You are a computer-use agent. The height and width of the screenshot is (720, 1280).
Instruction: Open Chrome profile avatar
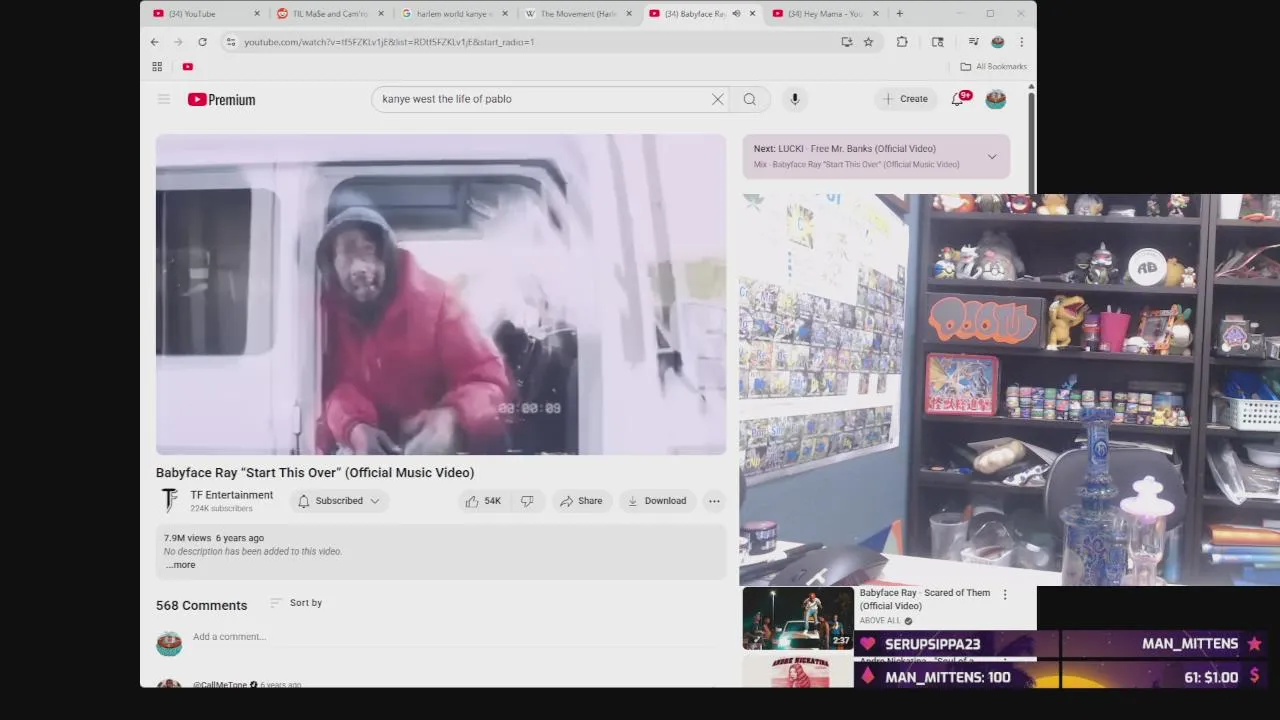click(x=997, y=42)
